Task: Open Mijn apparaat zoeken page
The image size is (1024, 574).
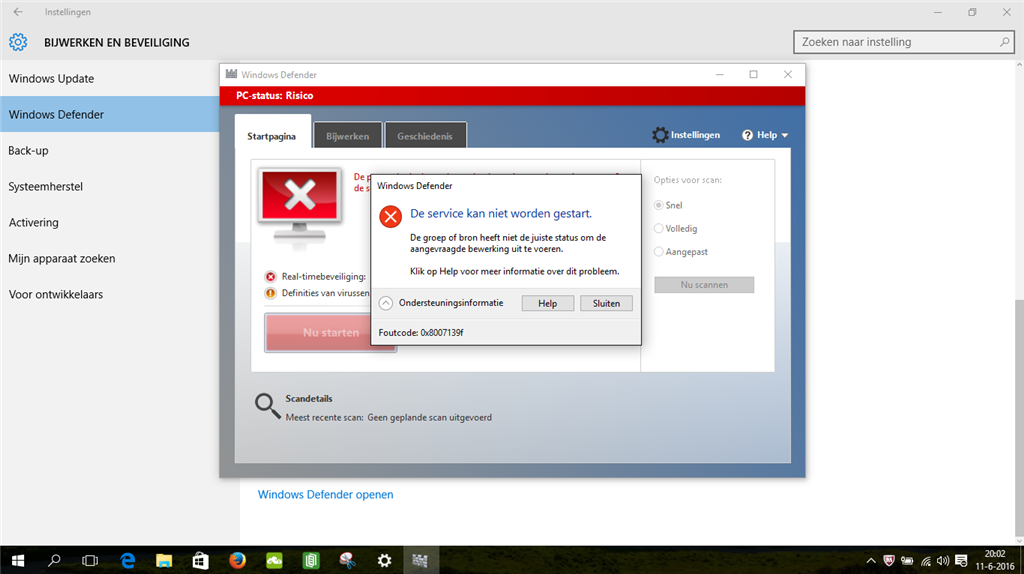Action: [110, 258]
